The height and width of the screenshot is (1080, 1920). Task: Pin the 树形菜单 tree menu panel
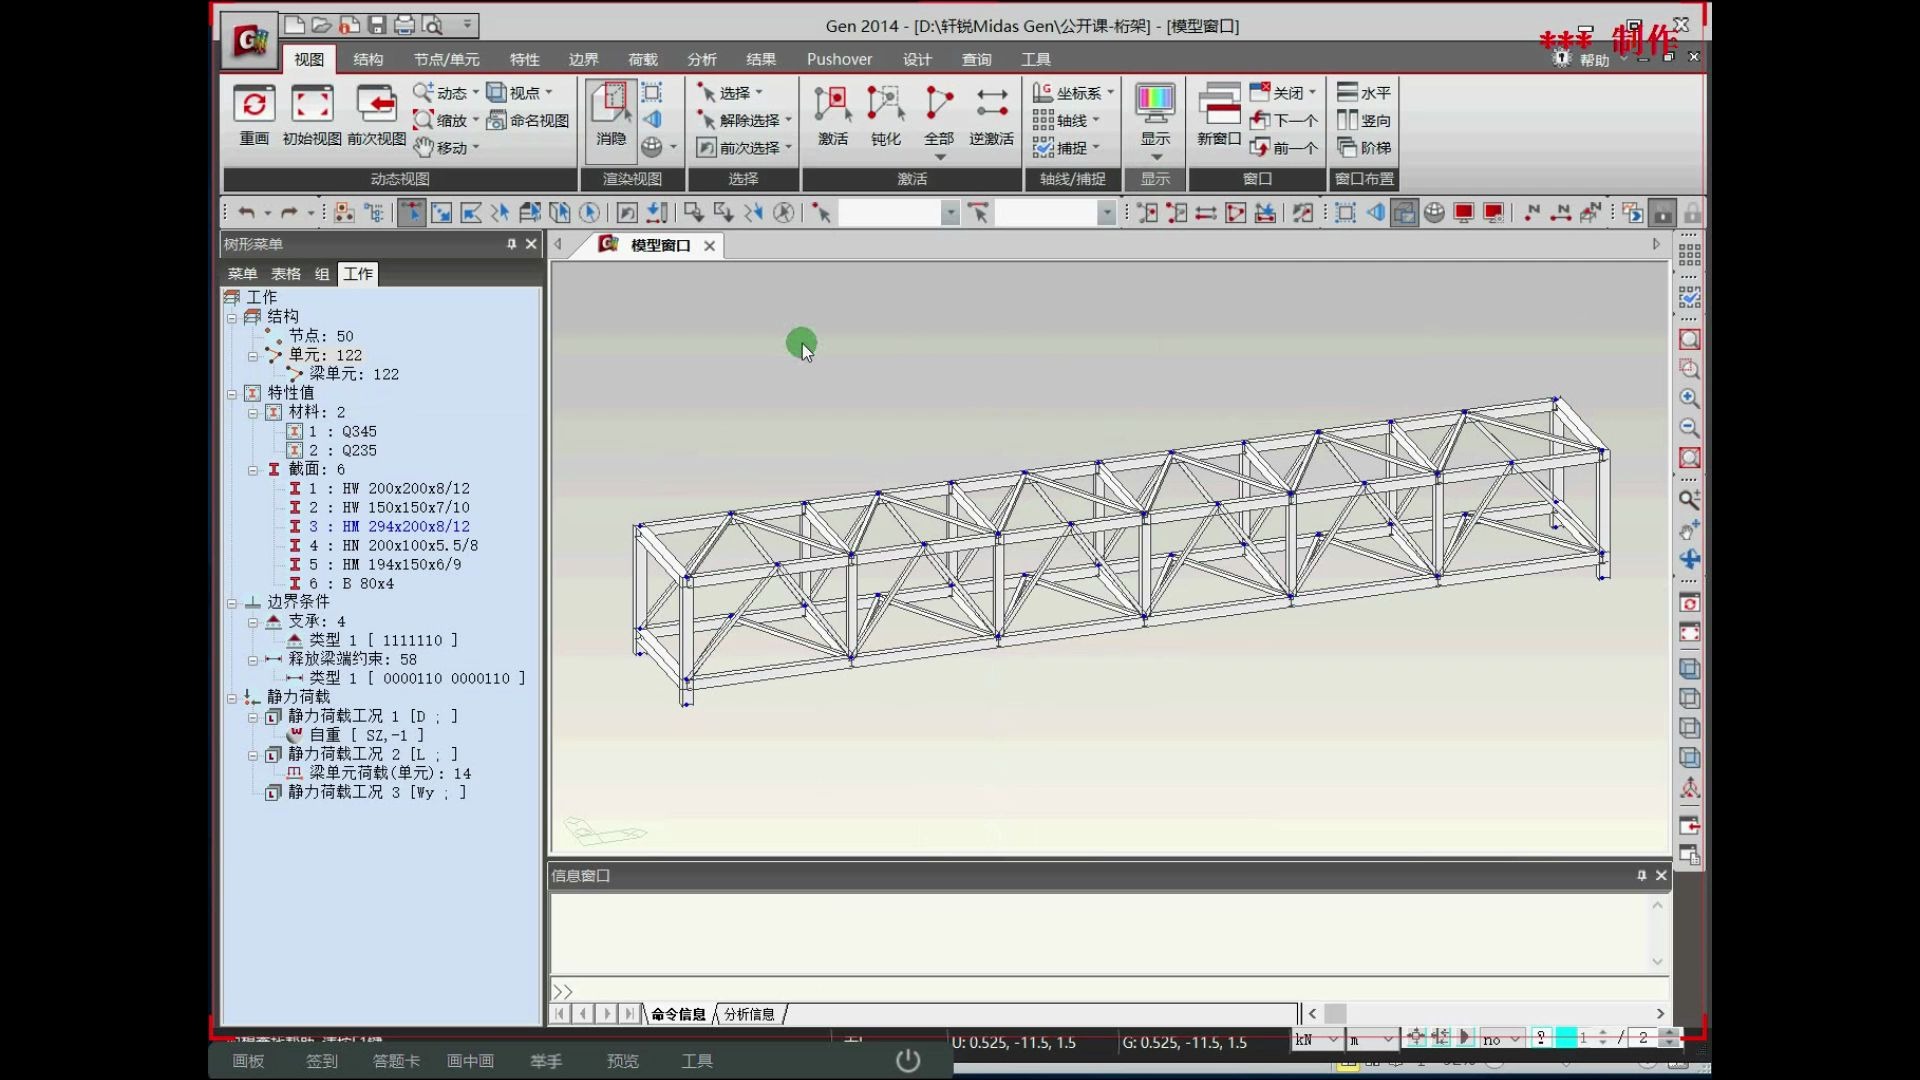511,244
